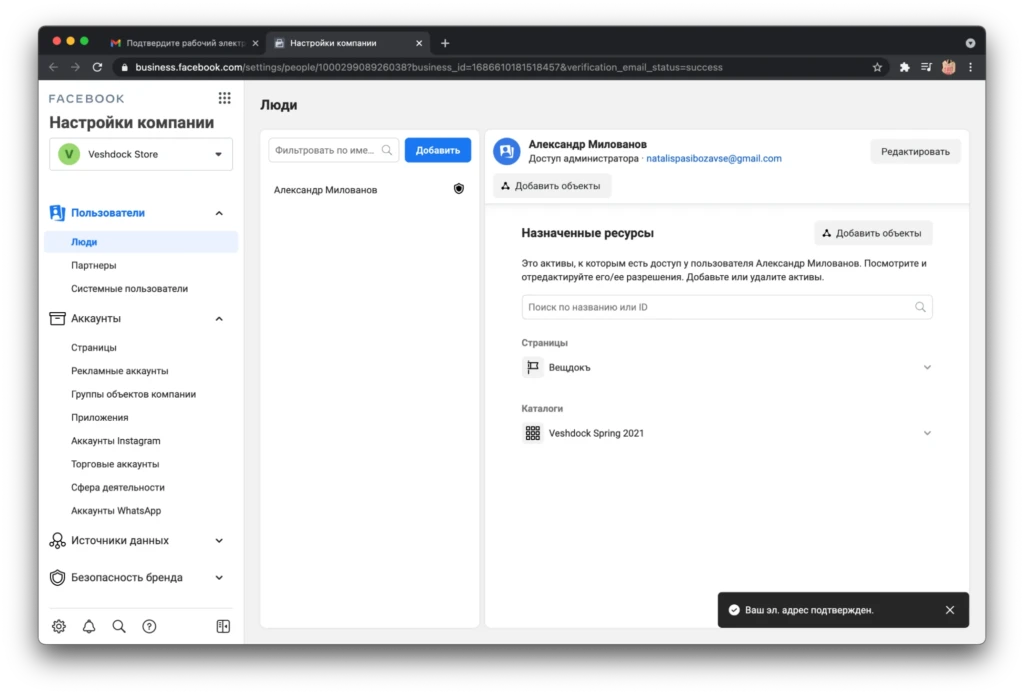Viewport: 1024px width, 695px height.
Task: Open Chrome three-dot menu
Action: [970, 67]
